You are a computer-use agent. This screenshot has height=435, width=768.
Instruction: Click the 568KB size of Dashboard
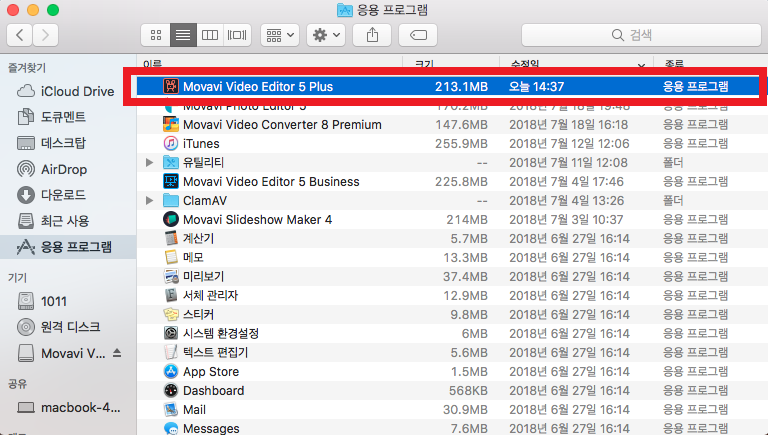click(469, 390)
